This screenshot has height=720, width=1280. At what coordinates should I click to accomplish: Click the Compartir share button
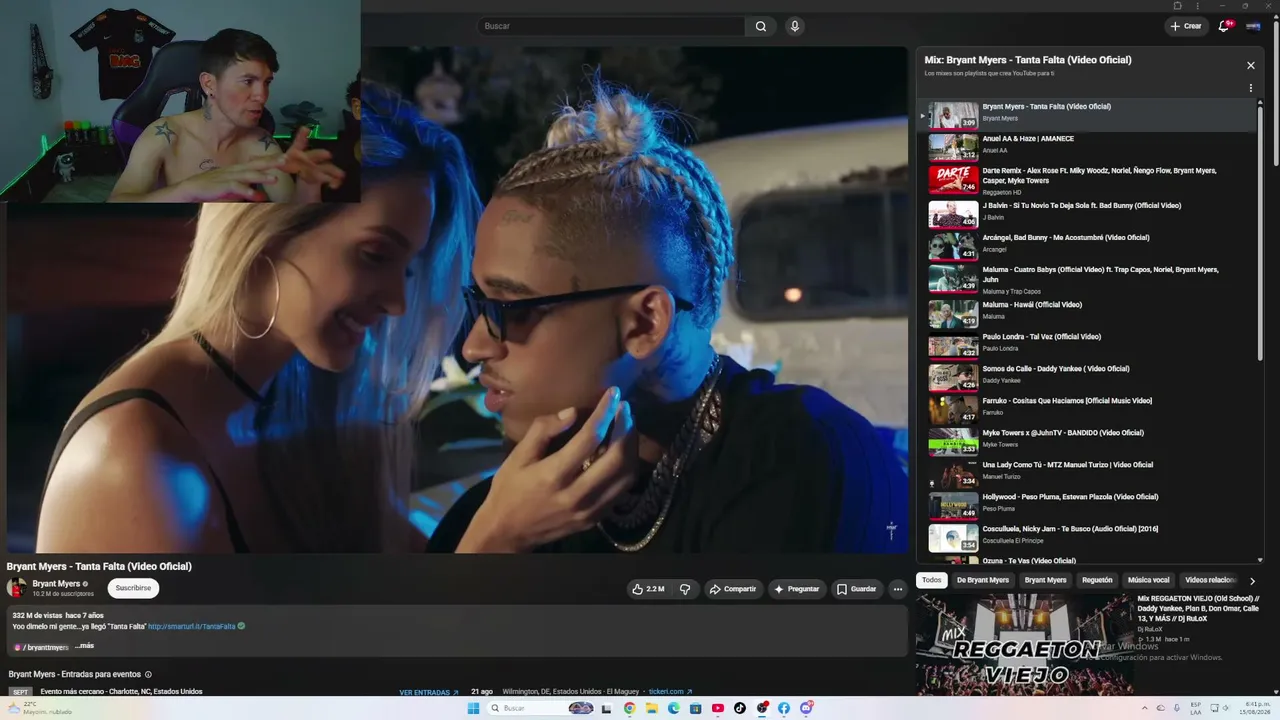733,589
